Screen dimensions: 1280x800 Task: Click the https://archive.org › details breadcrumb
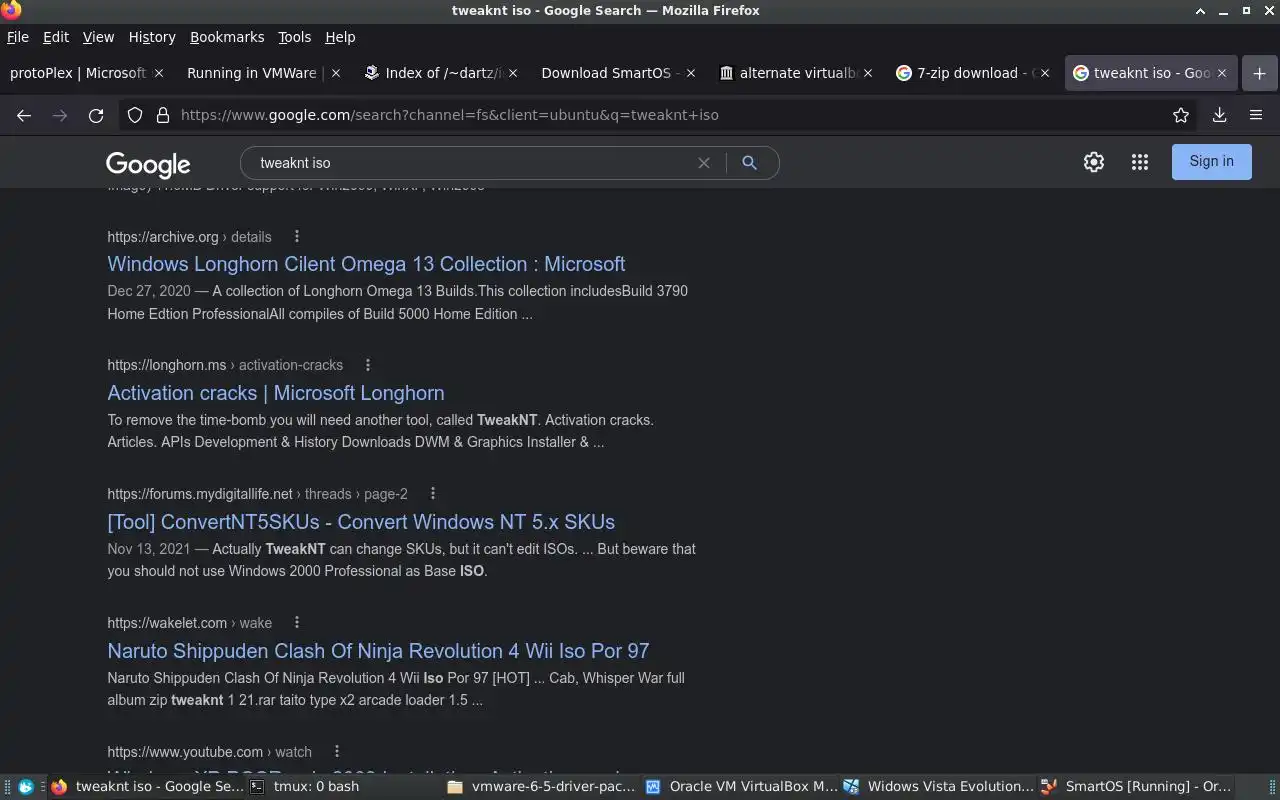(x=189, y=237)
